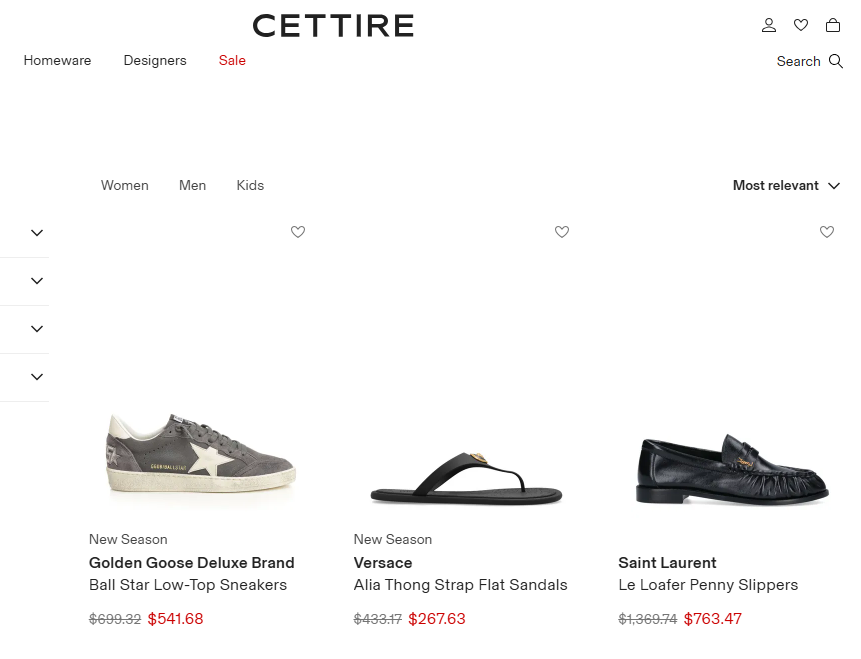Select the Kids category tab
861x659 pixels.
[x=250, y=186]
